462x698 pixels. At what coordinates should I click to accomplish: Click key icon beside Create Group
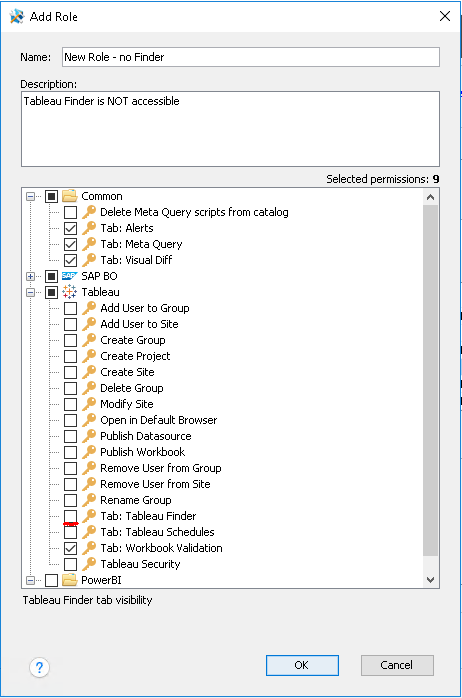point(89,340)
